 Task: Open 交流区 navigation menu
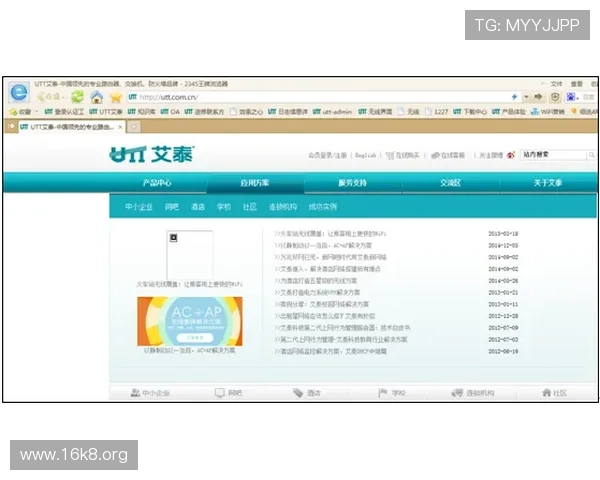(450, 183)
